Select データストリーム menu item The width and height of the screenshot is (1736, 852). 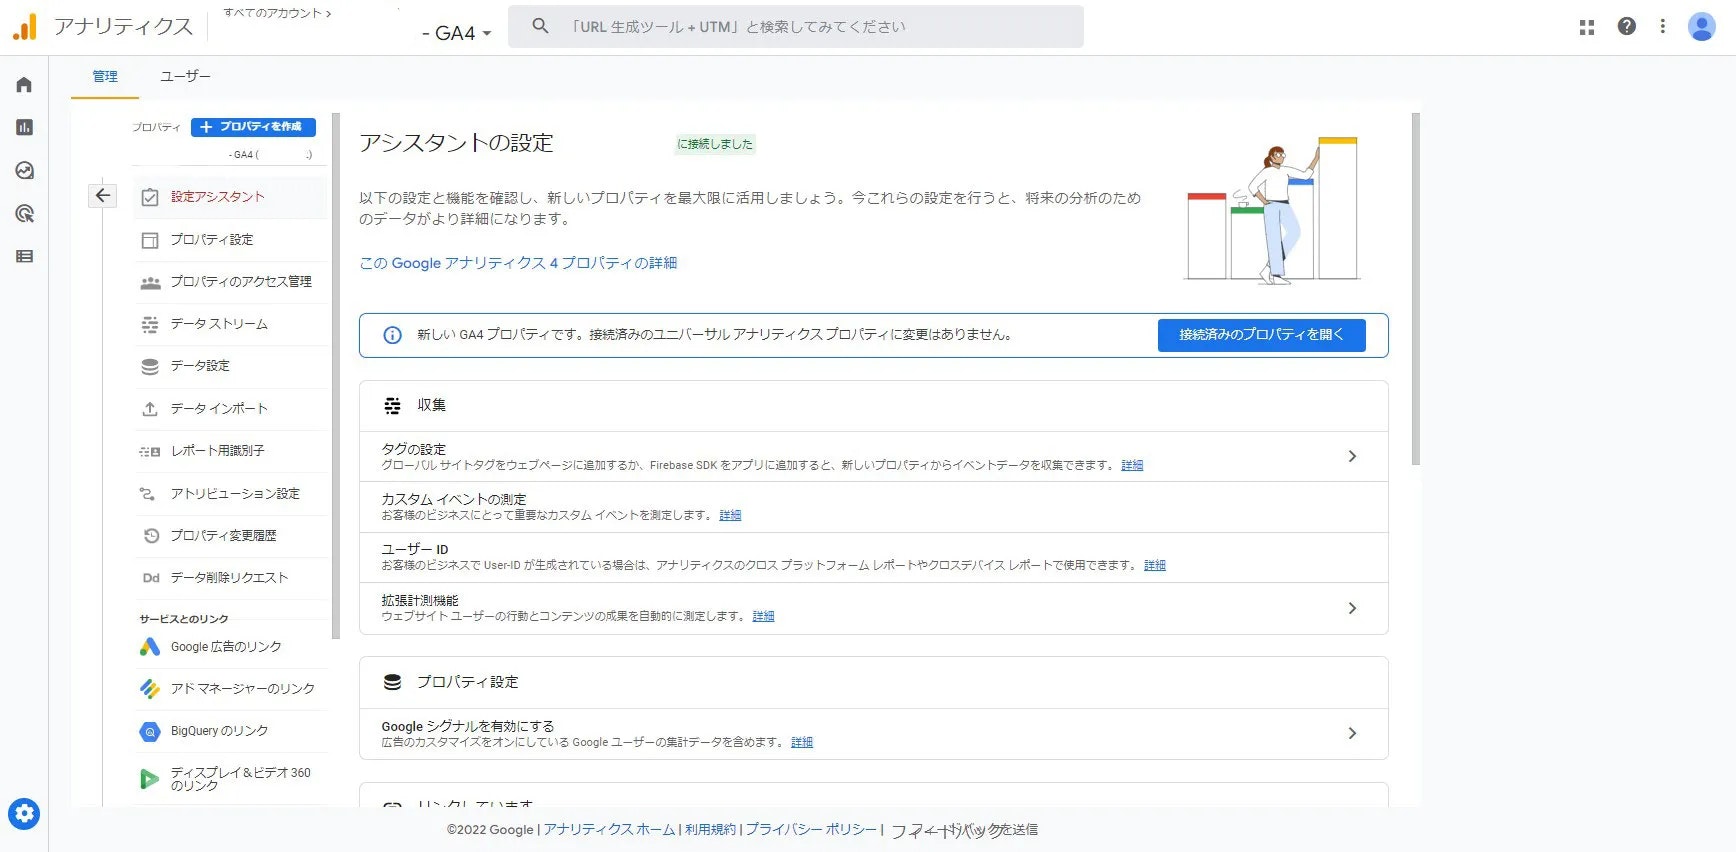coord(219,324)
